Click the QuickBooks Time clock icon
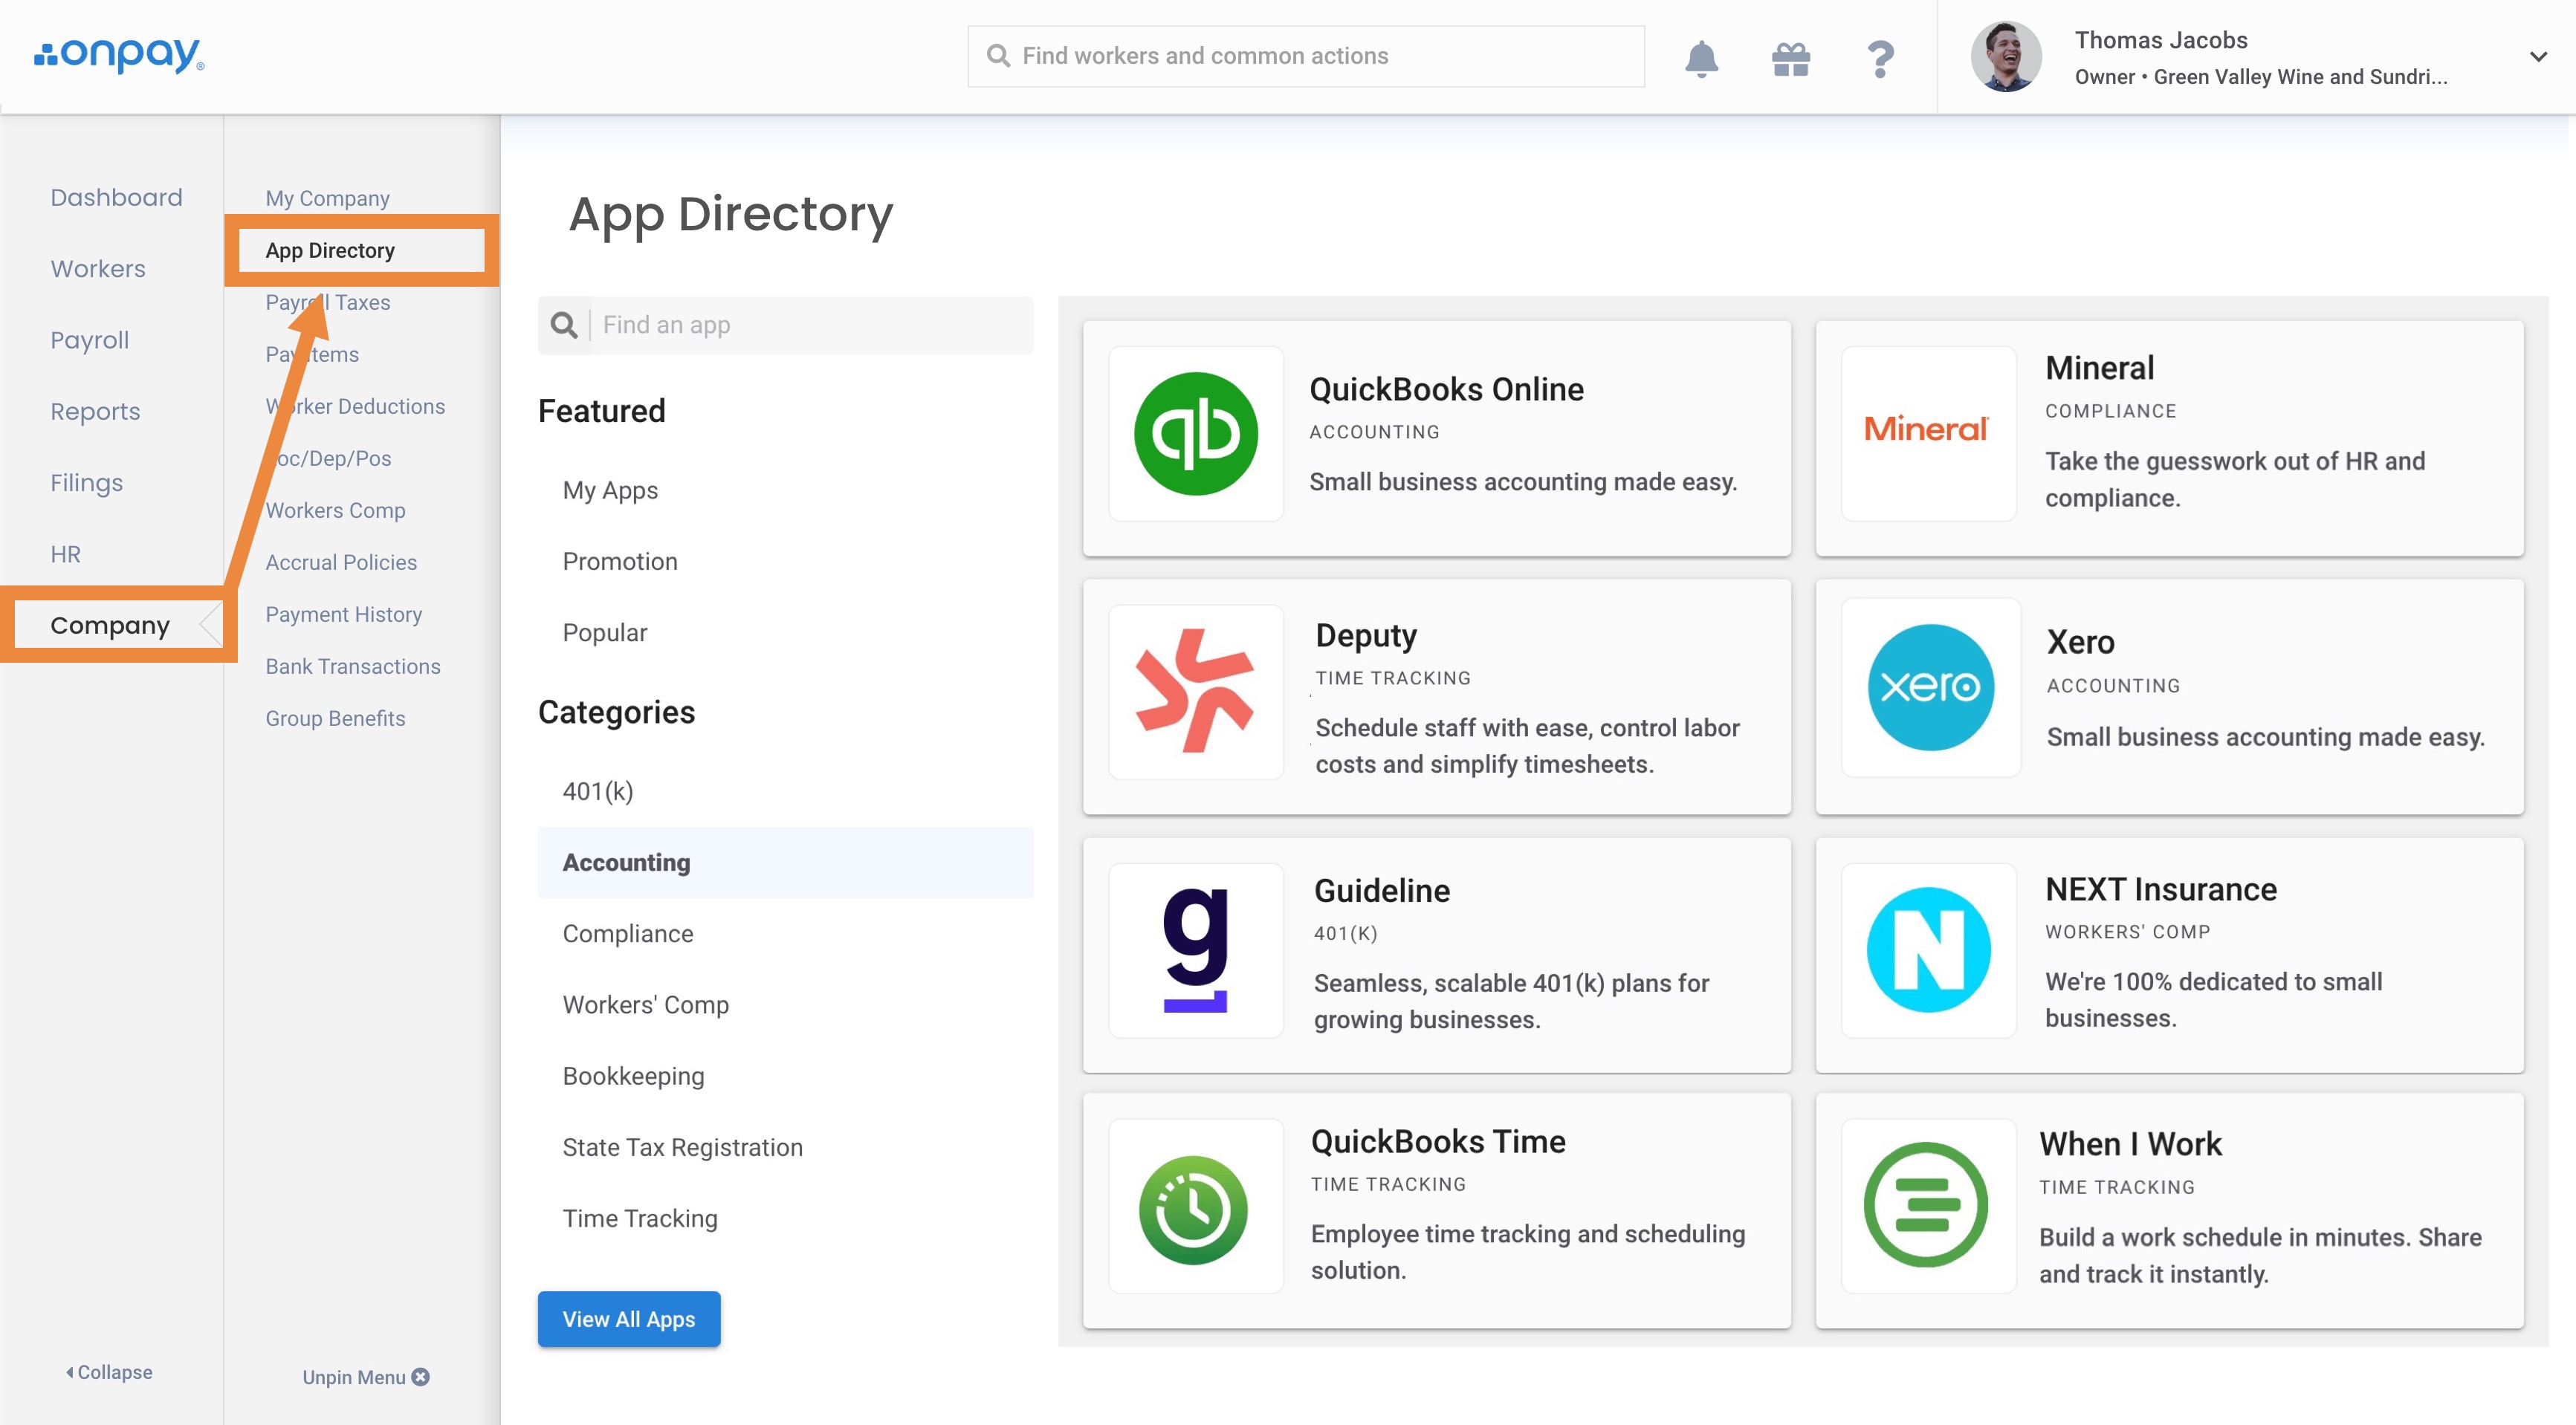This screenshot has height=1425, width=2576. 1194,1209
